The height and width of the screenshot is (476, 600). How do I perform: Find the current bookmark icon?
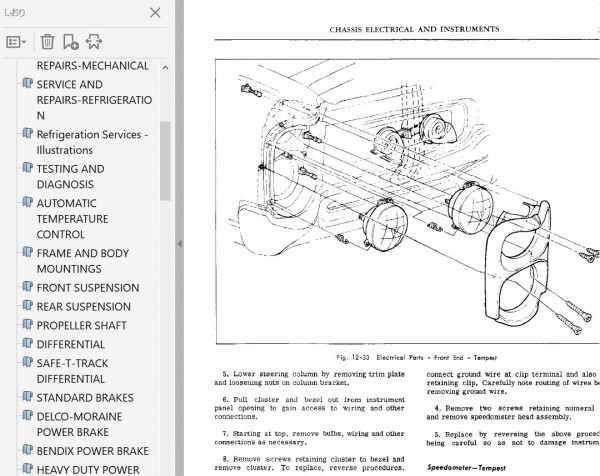94,42
